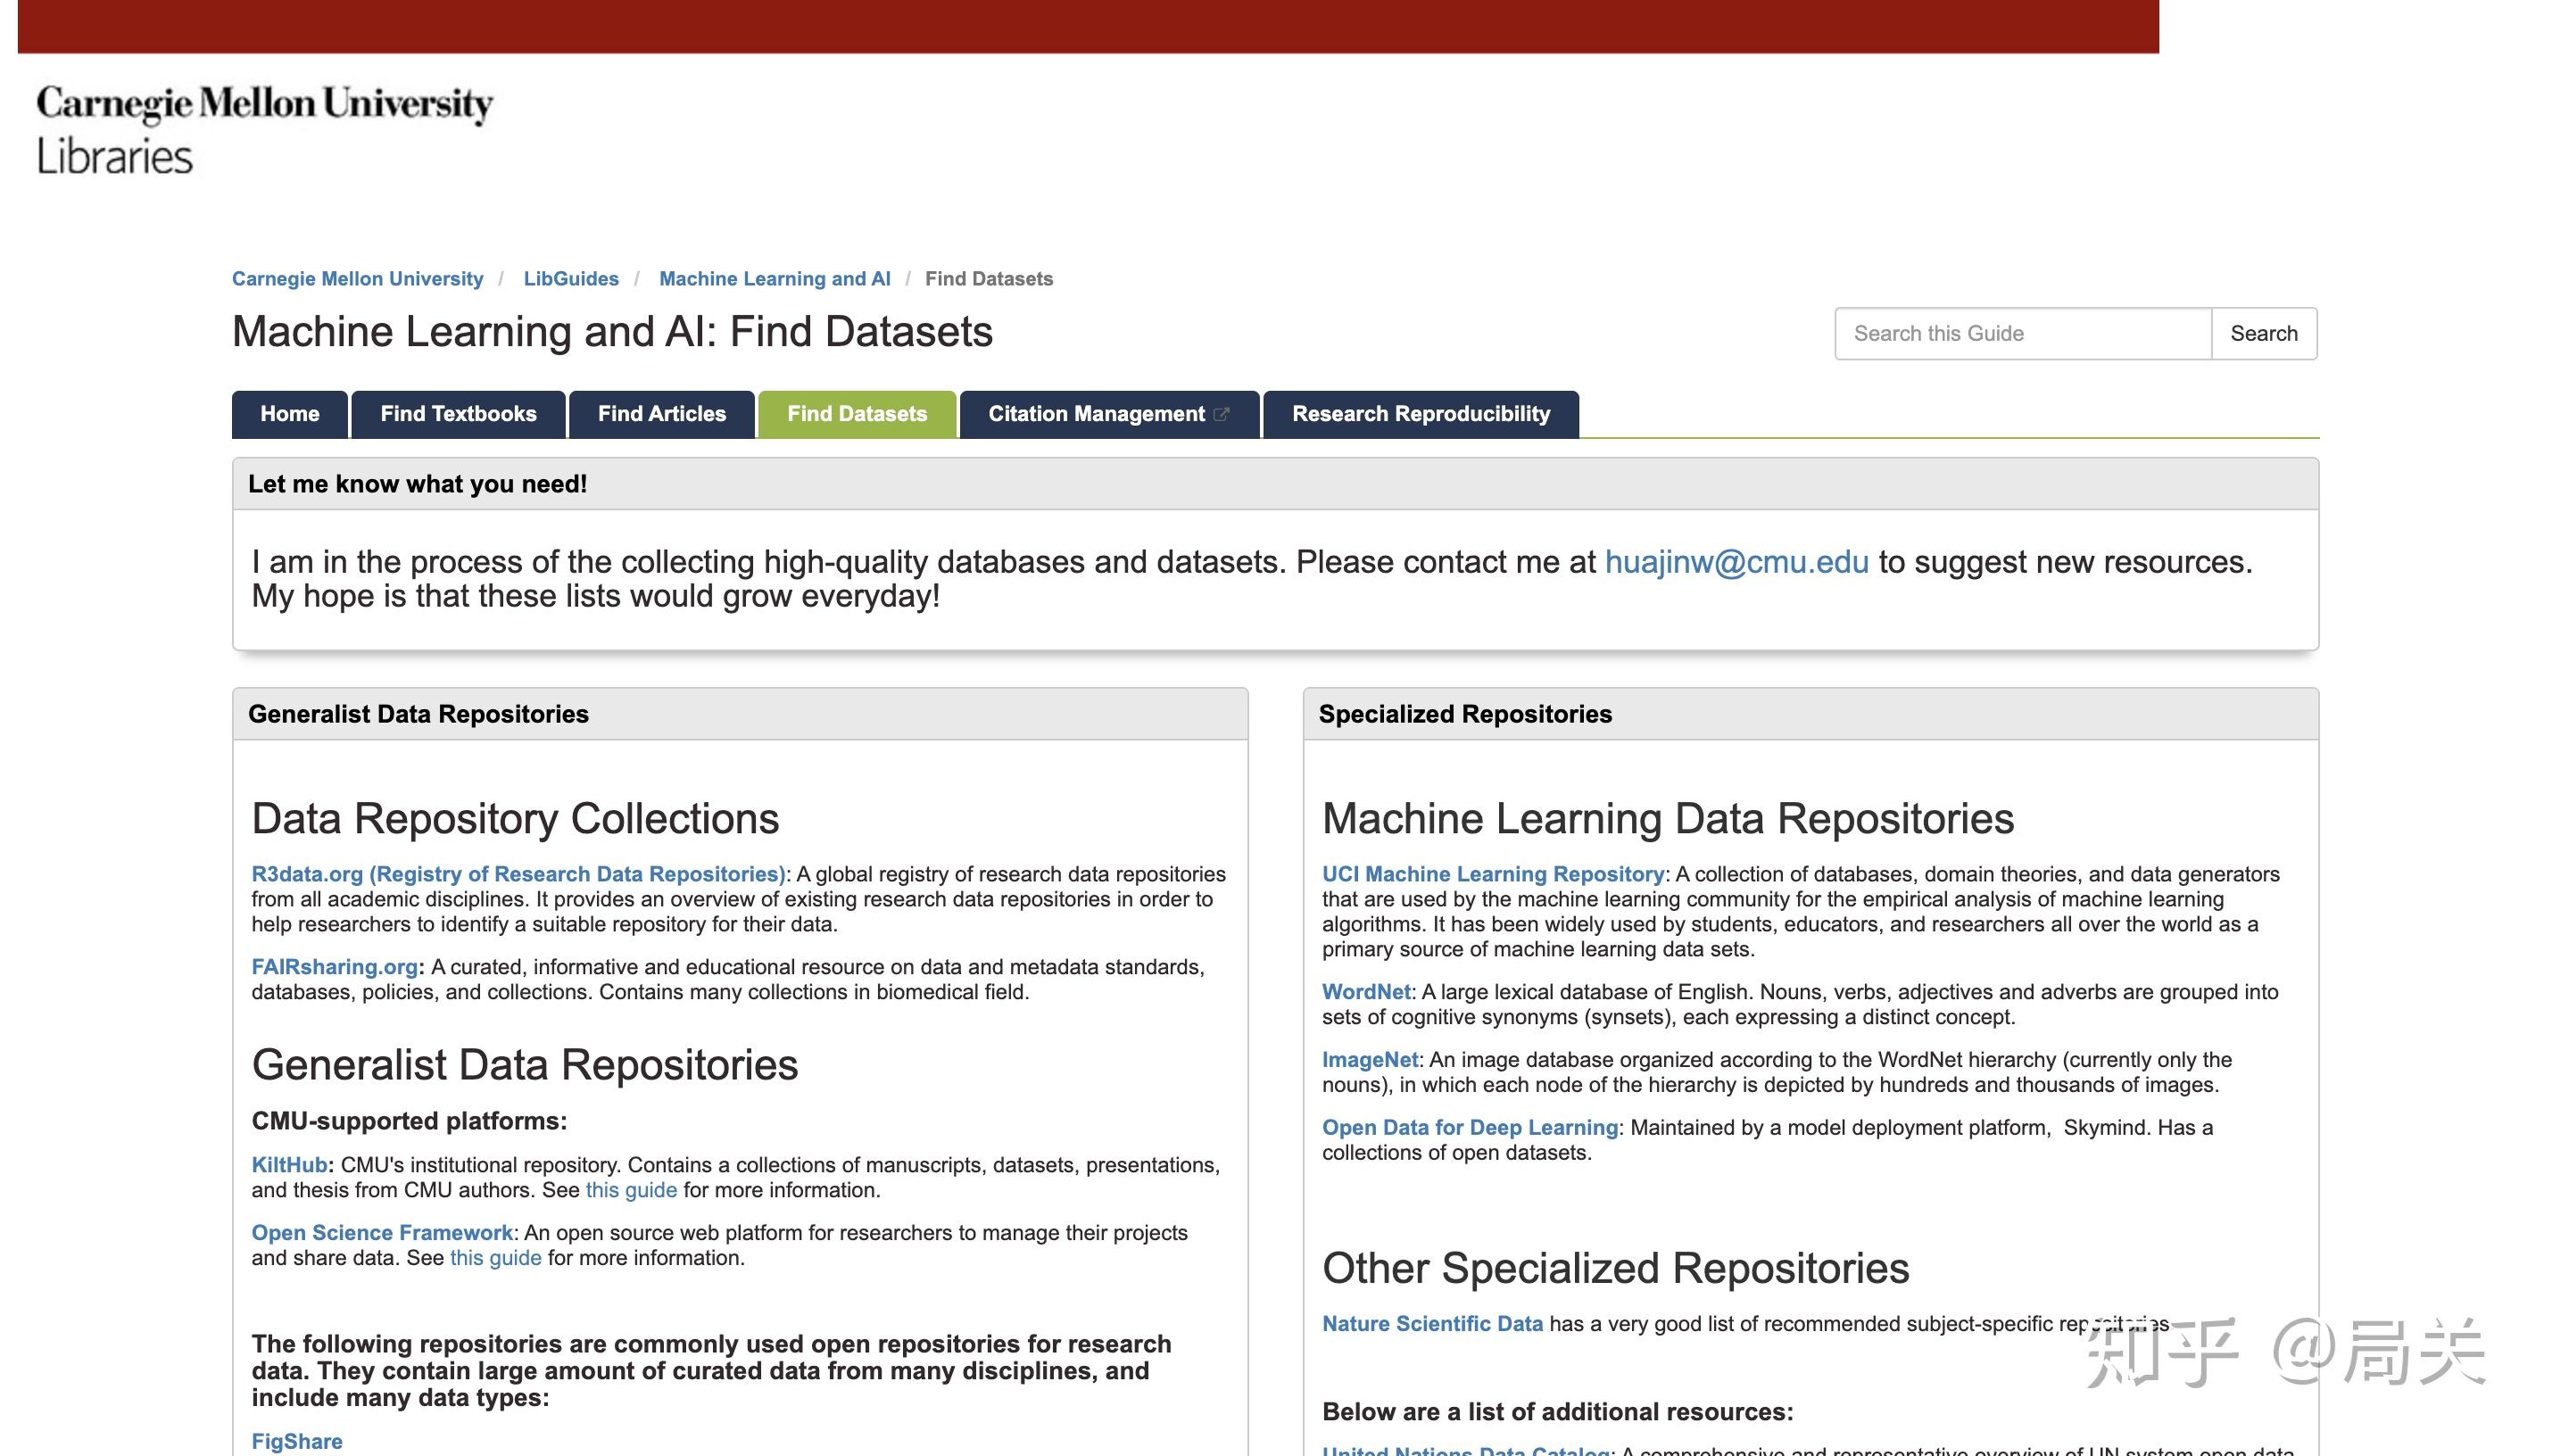The height and width of the screenshot is (1456, 2552).
Task: Visit the FAIRsharing.org link
Action: 334,967
